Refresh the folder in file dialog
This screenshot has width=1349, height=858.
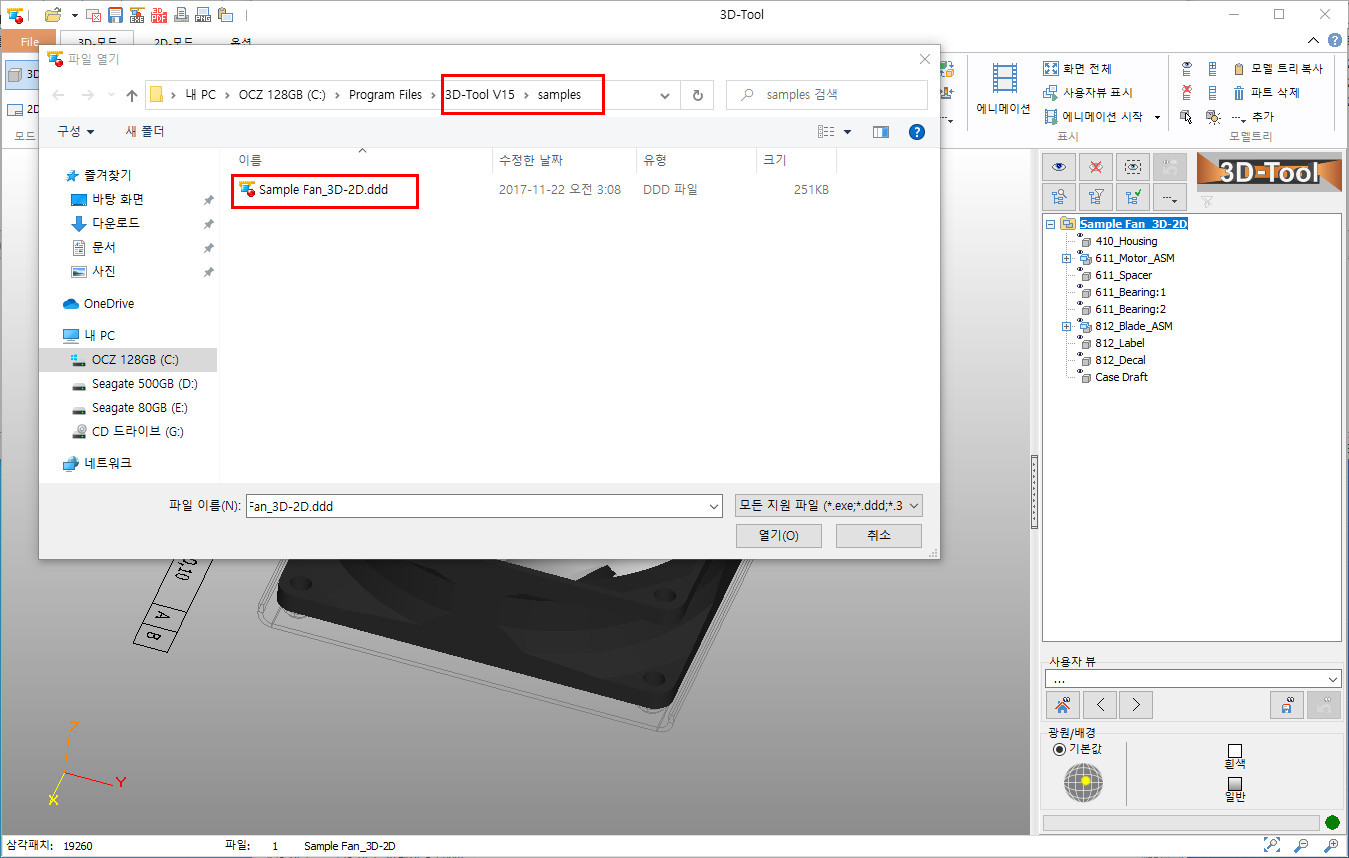pos(697,95)
